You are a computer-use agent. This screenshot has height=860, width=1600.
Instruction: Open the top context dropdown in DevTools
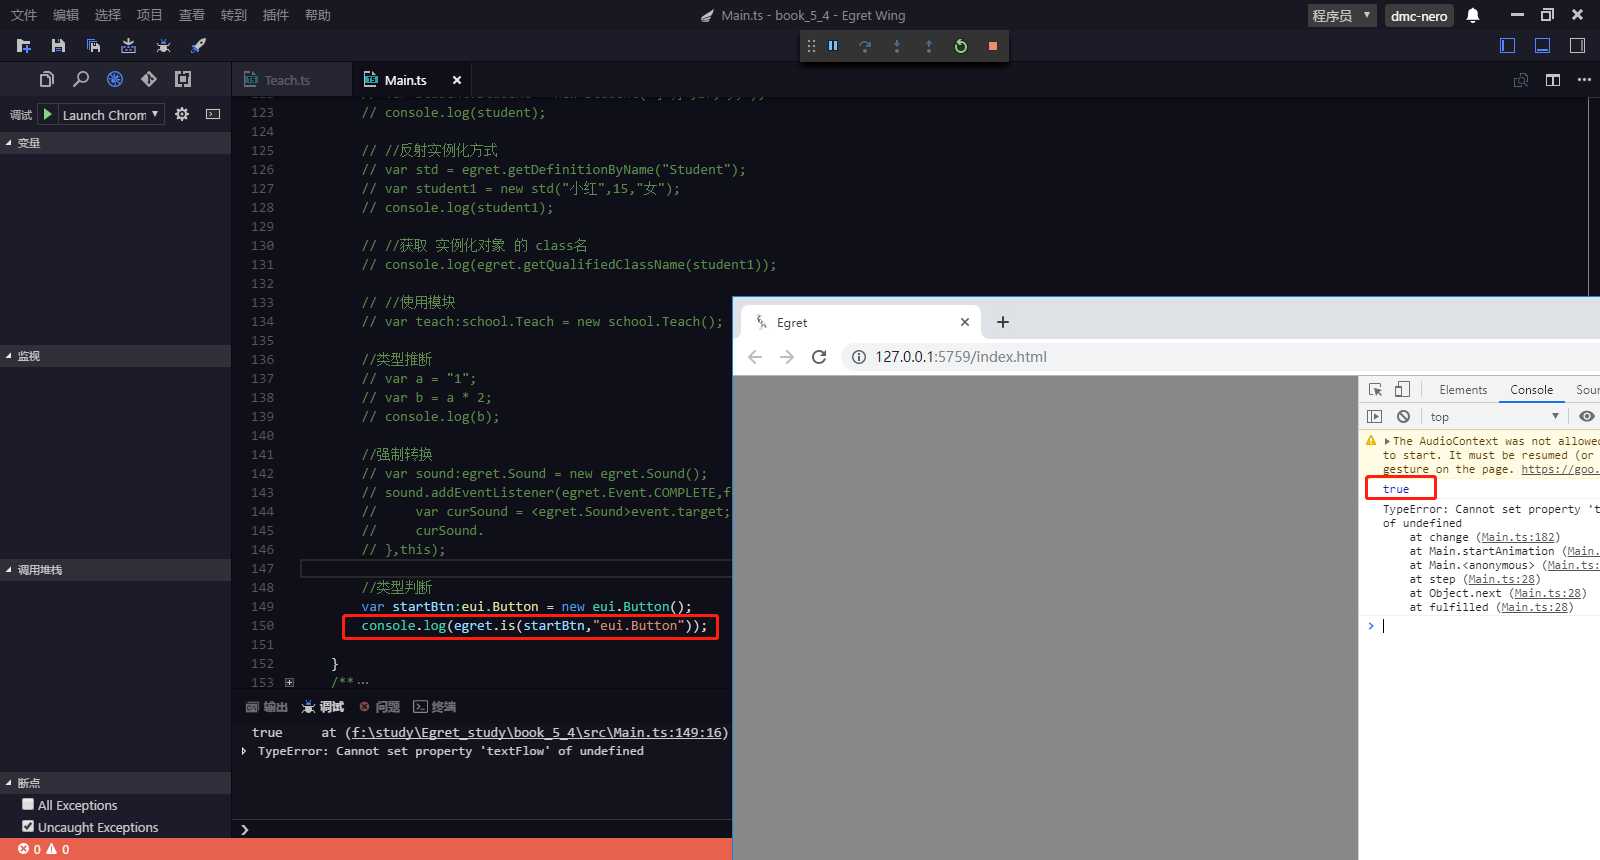[1494, 416]
